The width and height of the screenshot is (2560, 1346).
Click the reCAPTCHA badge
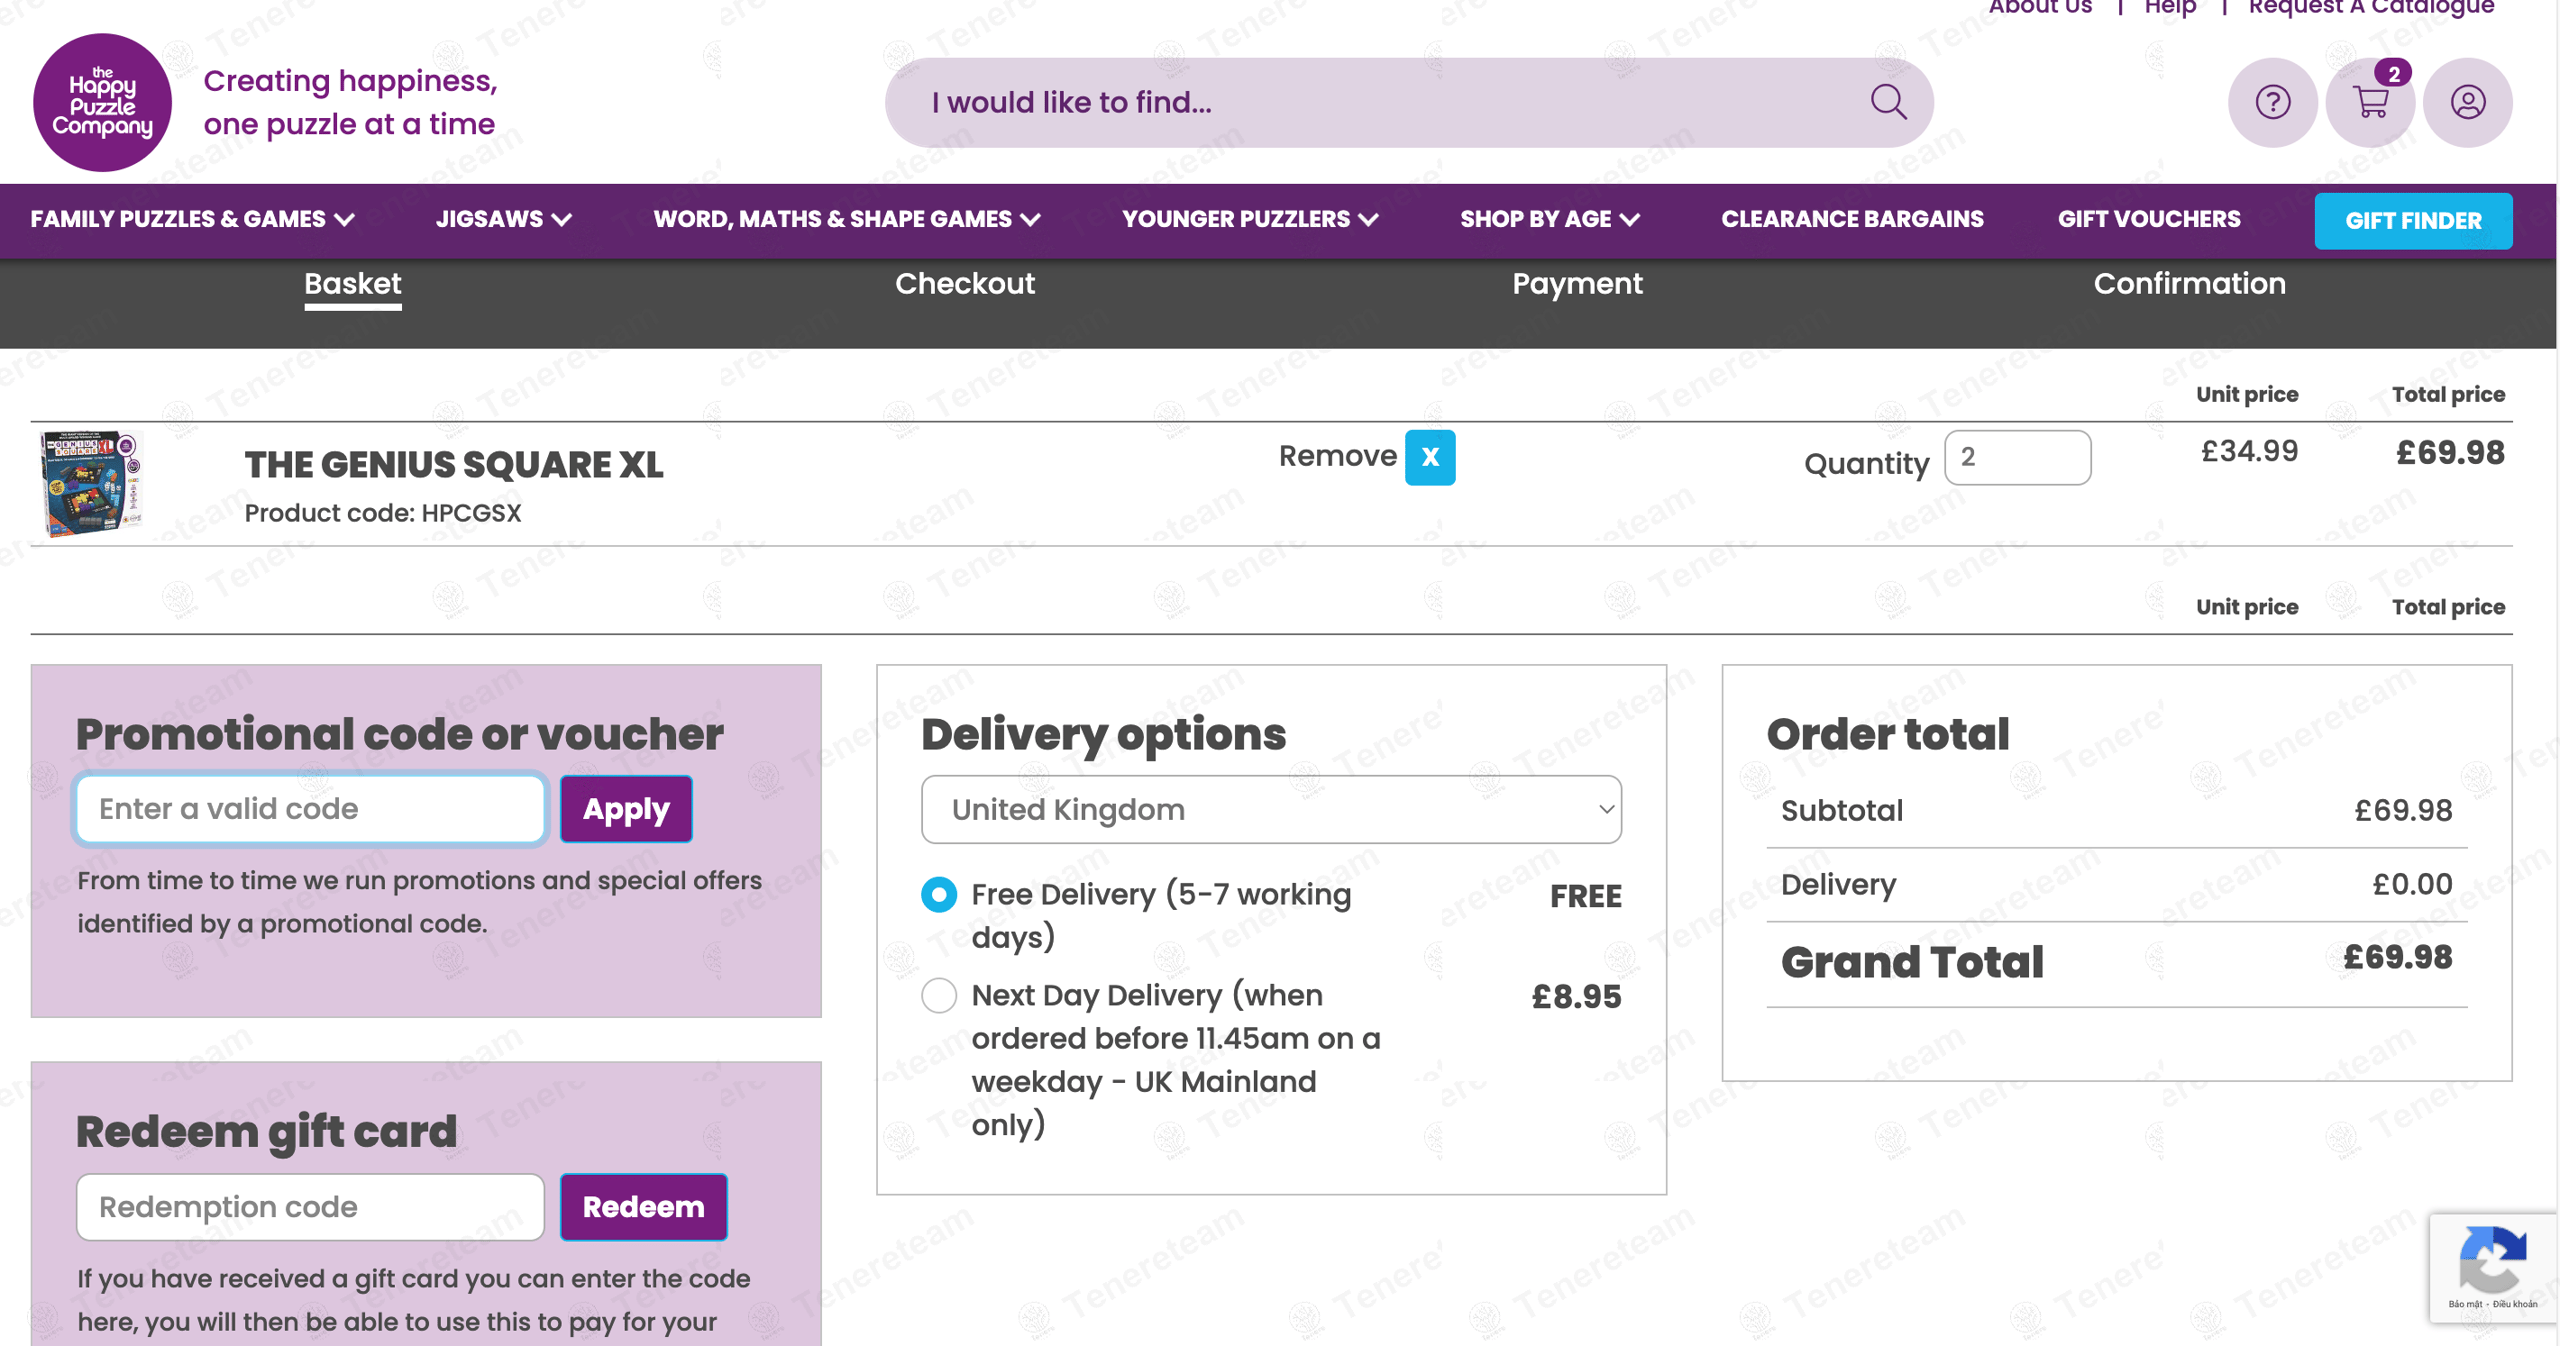pos(2493,1267)
